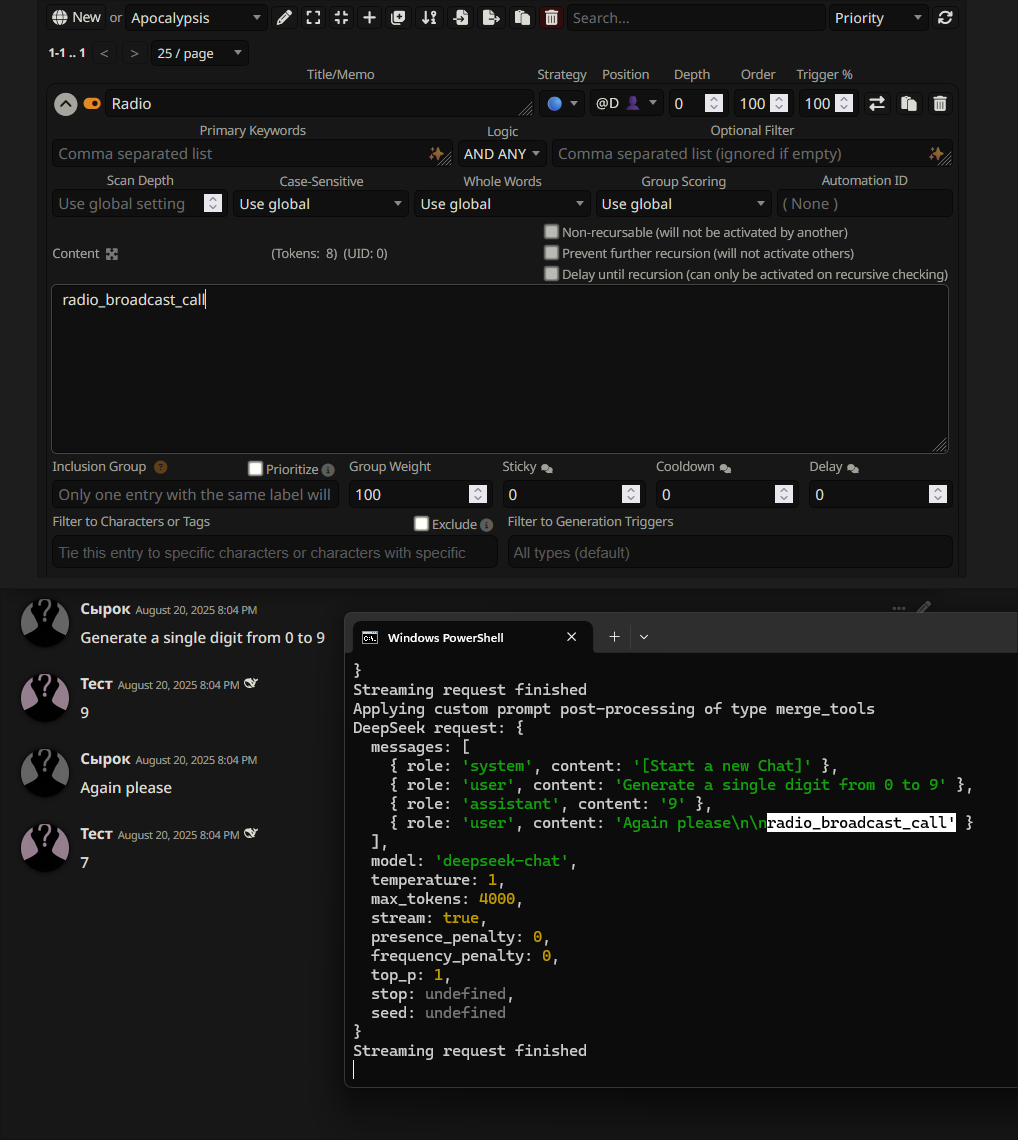The image size is (1018, 1140).
Task: Click the 'Generate a single digit' chat message
Action: pyautogui.click(x=202, y=638)
